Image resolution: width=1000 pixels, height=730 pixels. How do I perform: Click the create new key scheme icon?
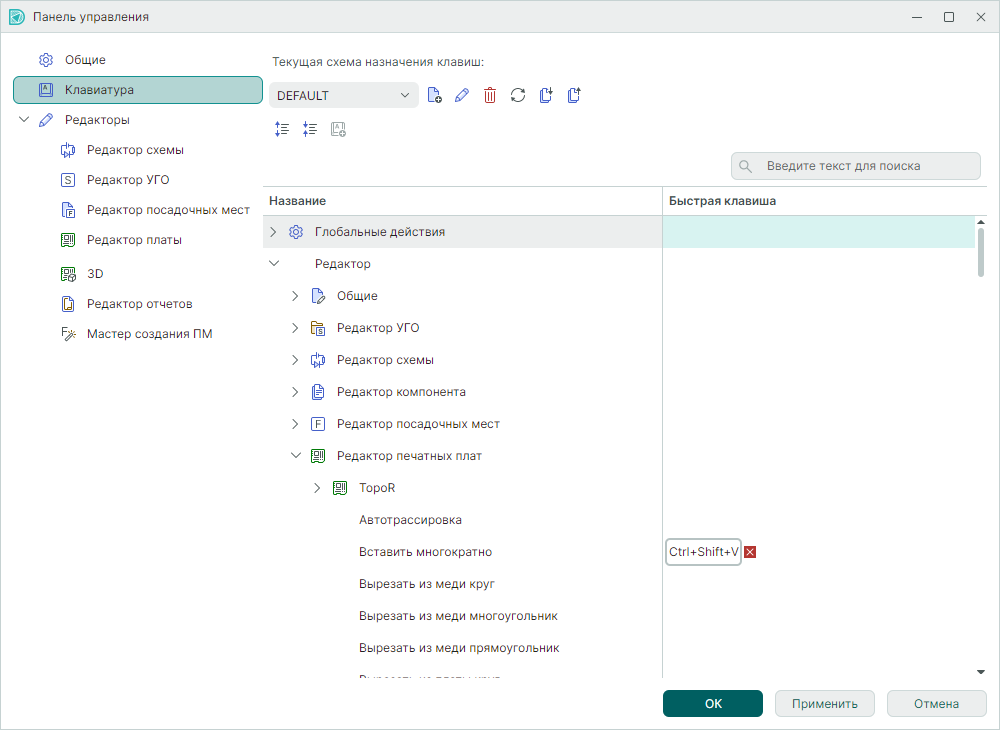434,96
